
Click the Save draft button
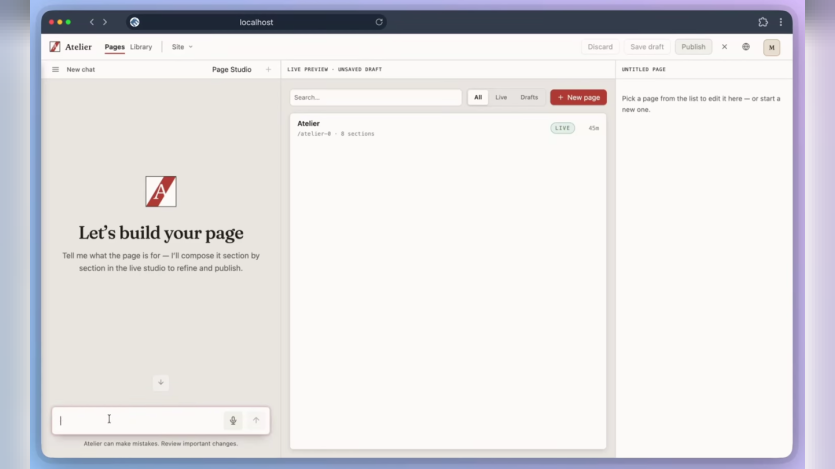point(647,47)
